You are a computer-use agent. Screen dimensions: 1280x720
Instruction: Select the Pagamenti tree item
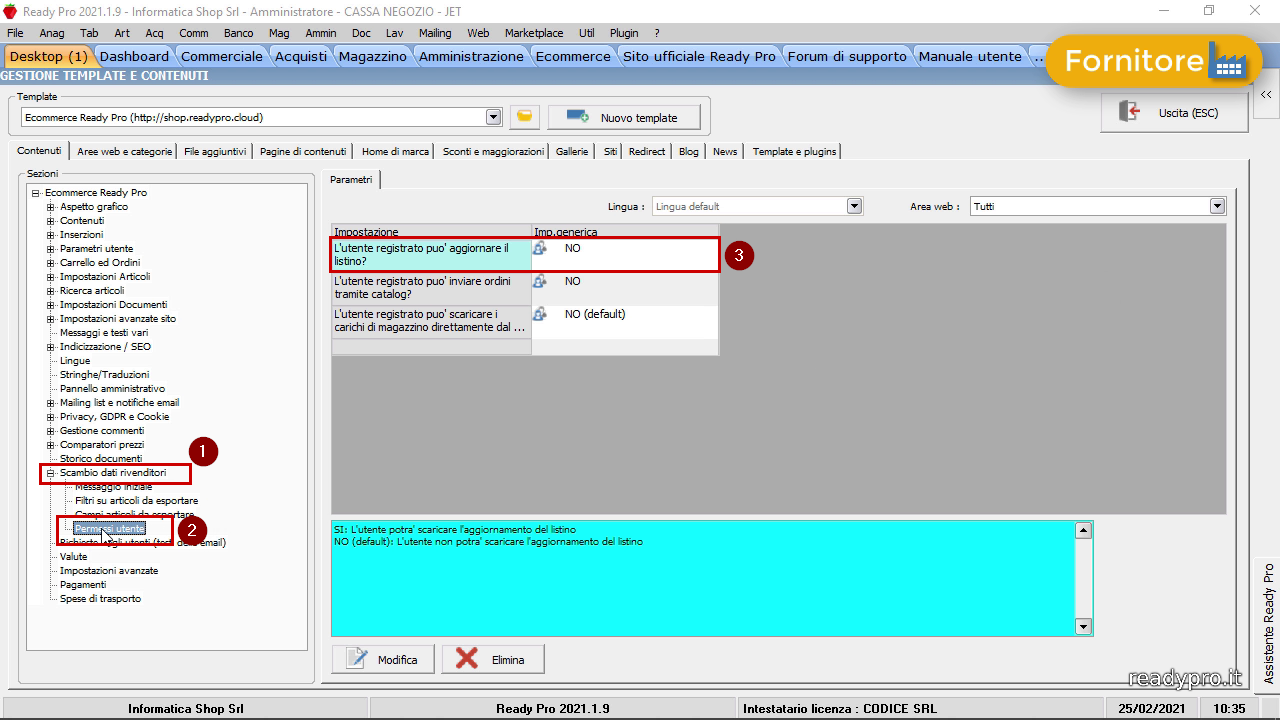[x=83, y=585]
